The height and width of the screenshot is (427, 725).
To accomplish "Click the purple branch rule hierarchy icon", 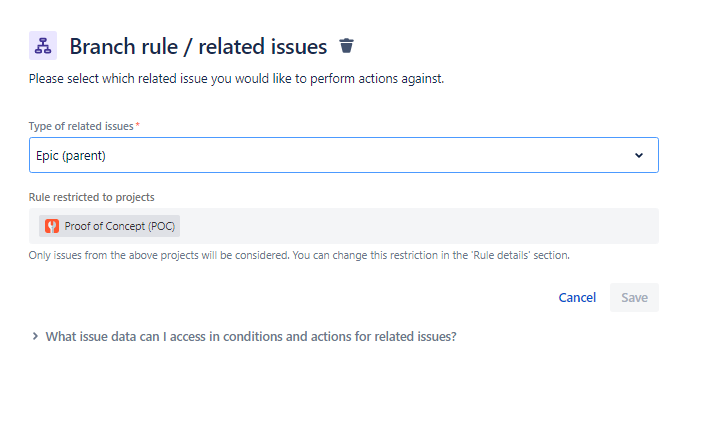I will (x=43, y=46).
